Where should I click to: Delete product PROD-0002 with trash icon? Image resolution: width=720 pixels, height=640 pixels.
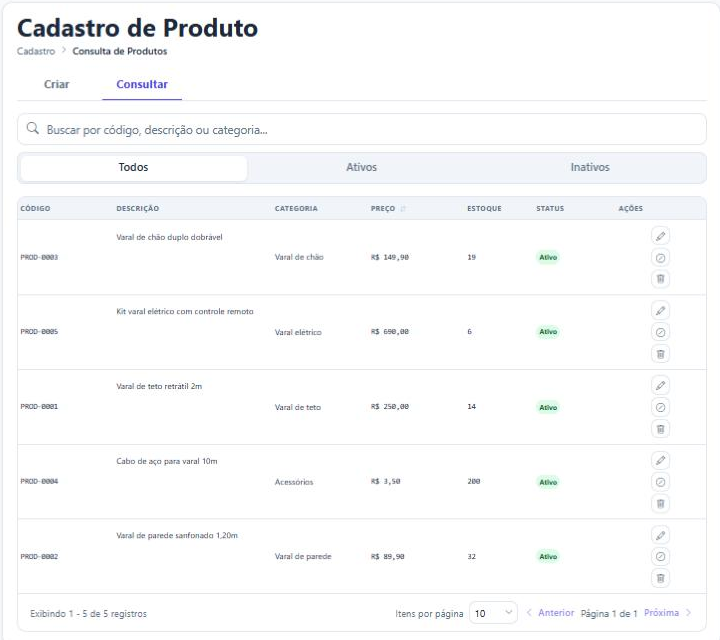tap(660, 578)
